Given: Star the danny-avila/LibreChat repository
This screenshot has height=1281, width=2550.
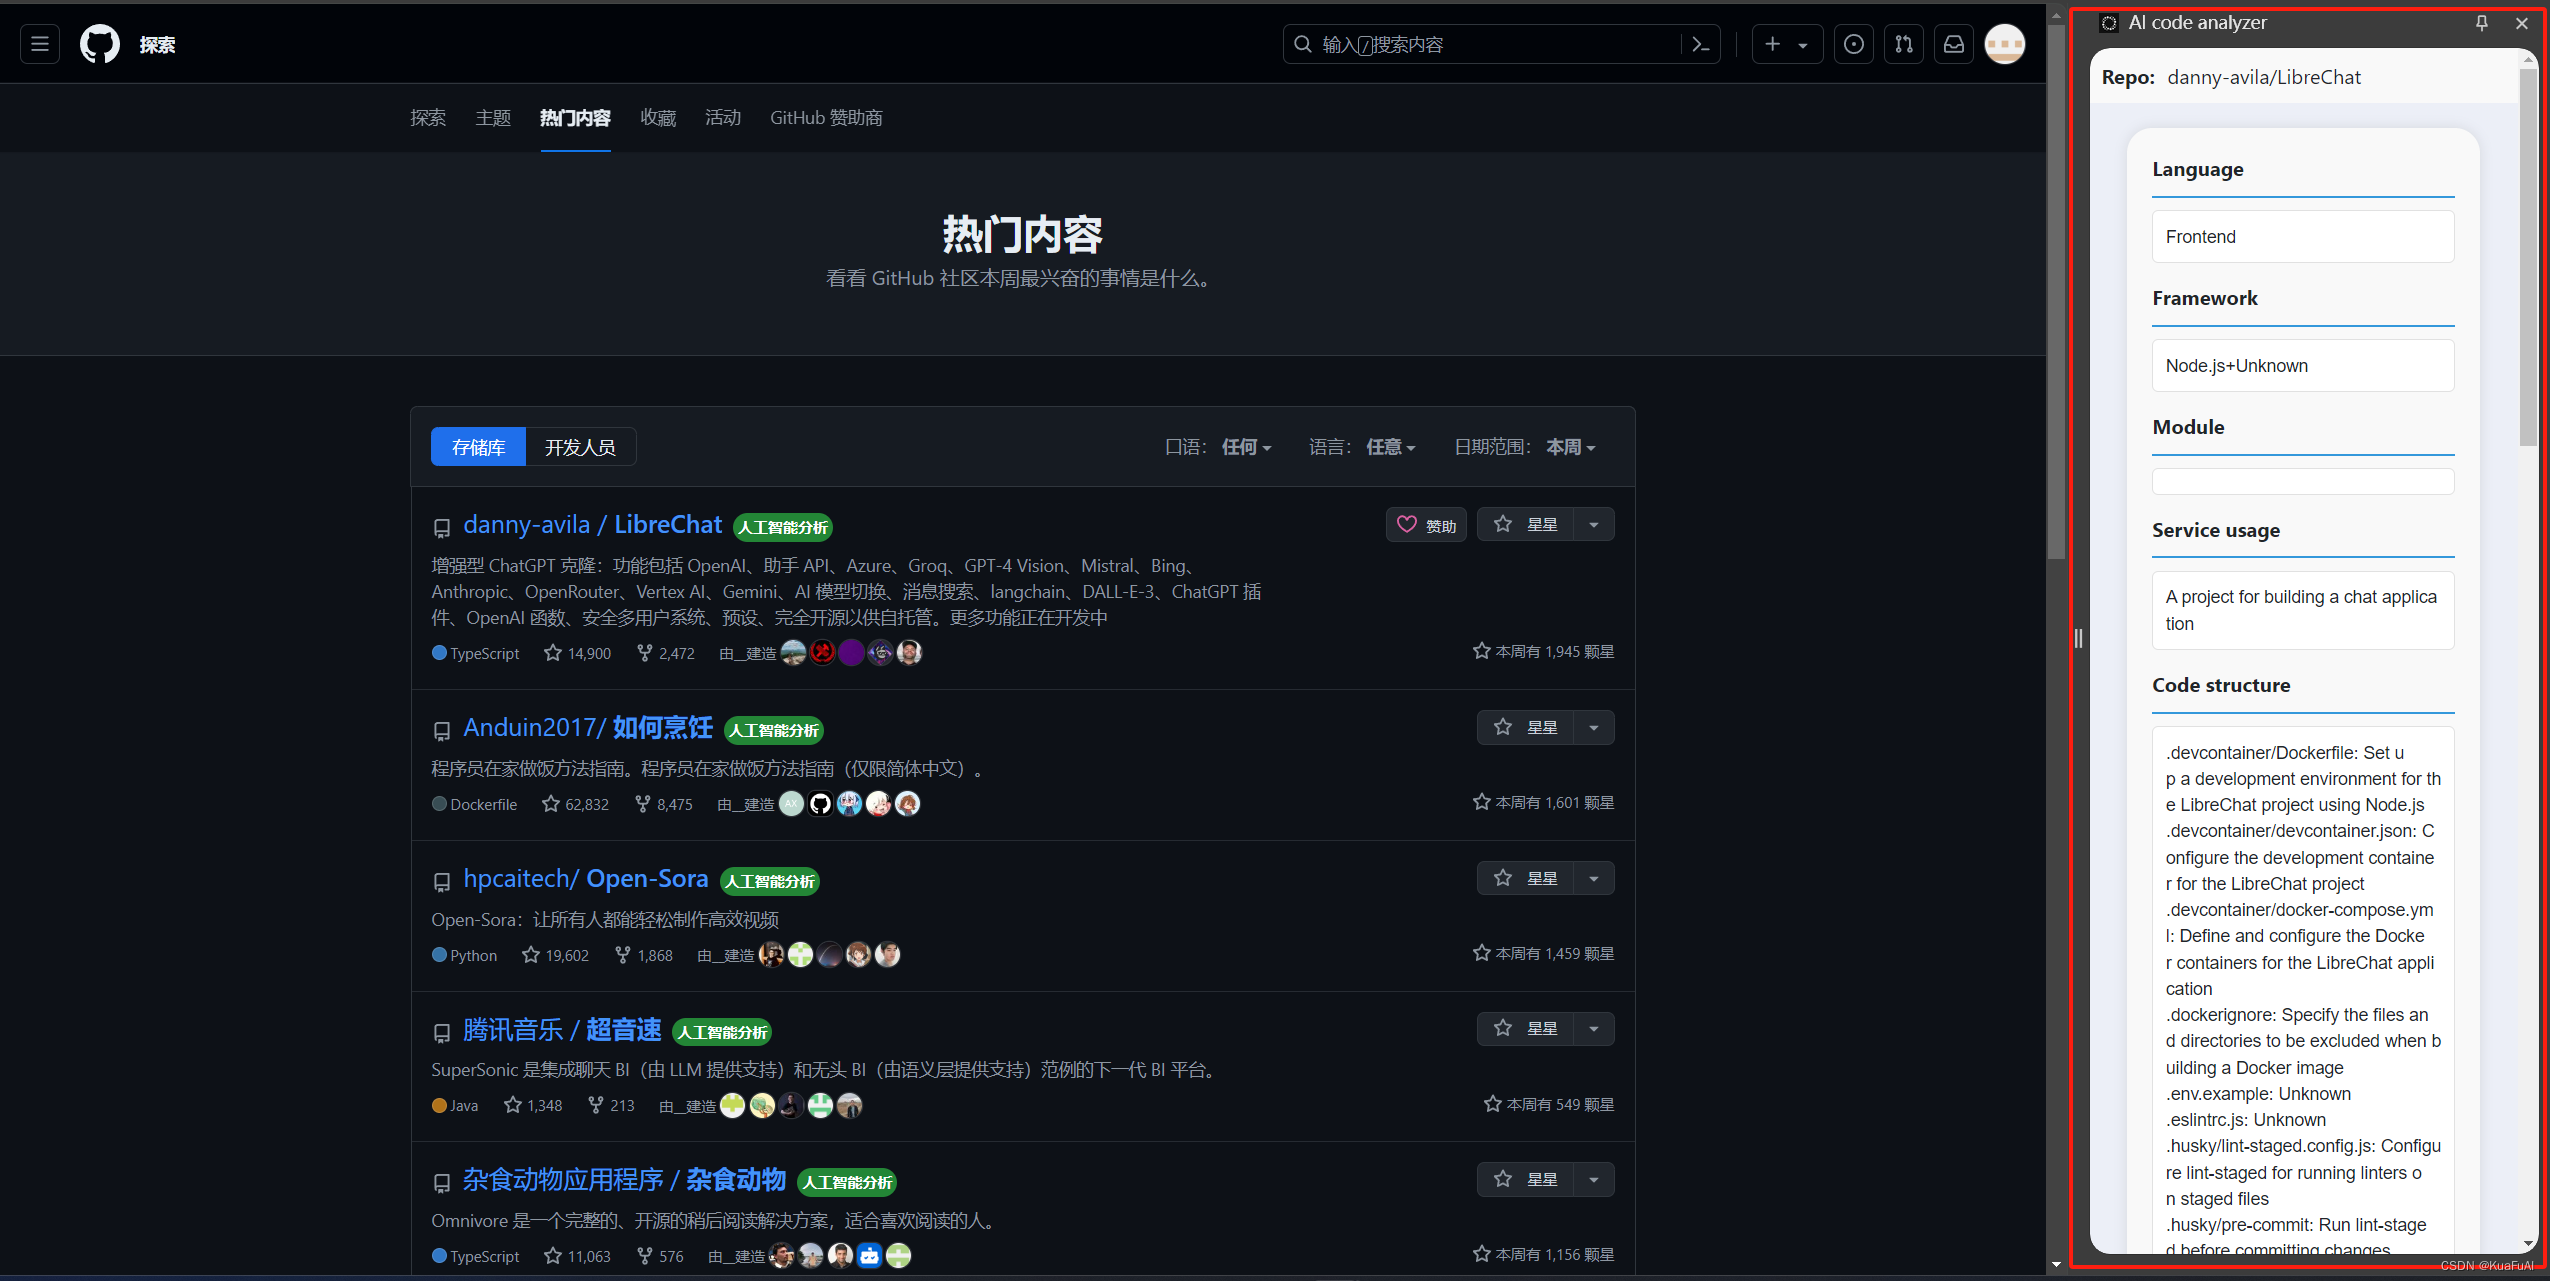Looking at the screenshot, I should [x=1525, y=525].
